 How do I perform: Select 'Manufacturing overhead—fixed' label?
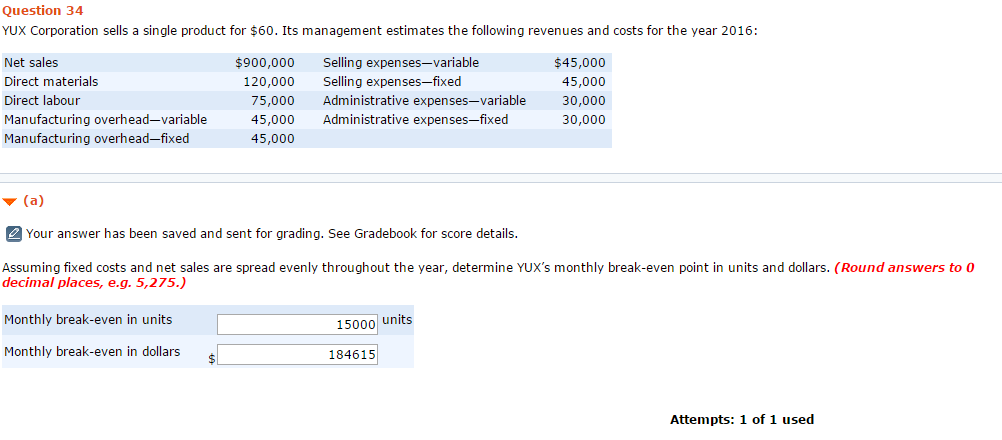click(96, 139)
